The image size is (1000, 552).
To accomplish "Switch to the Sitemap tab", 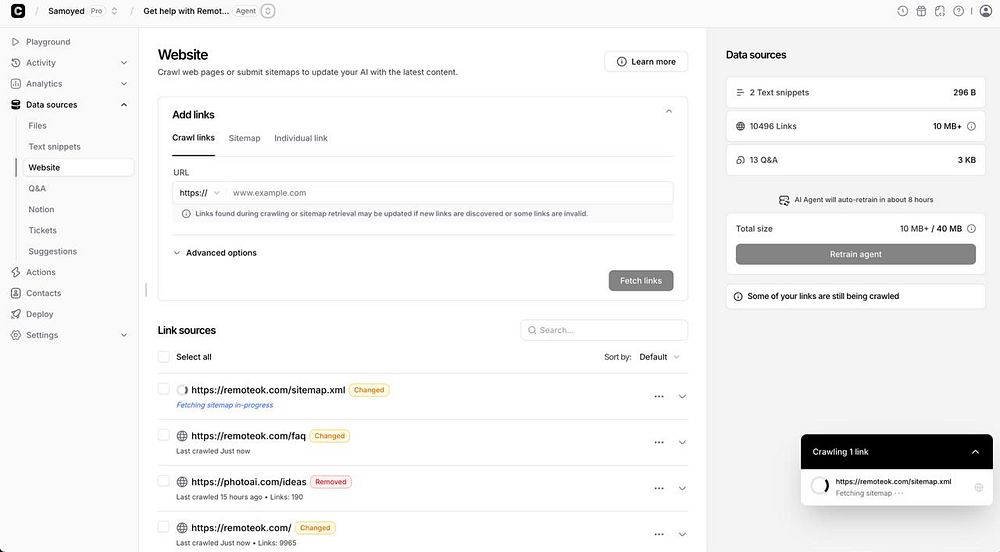I will click(244, 138).
